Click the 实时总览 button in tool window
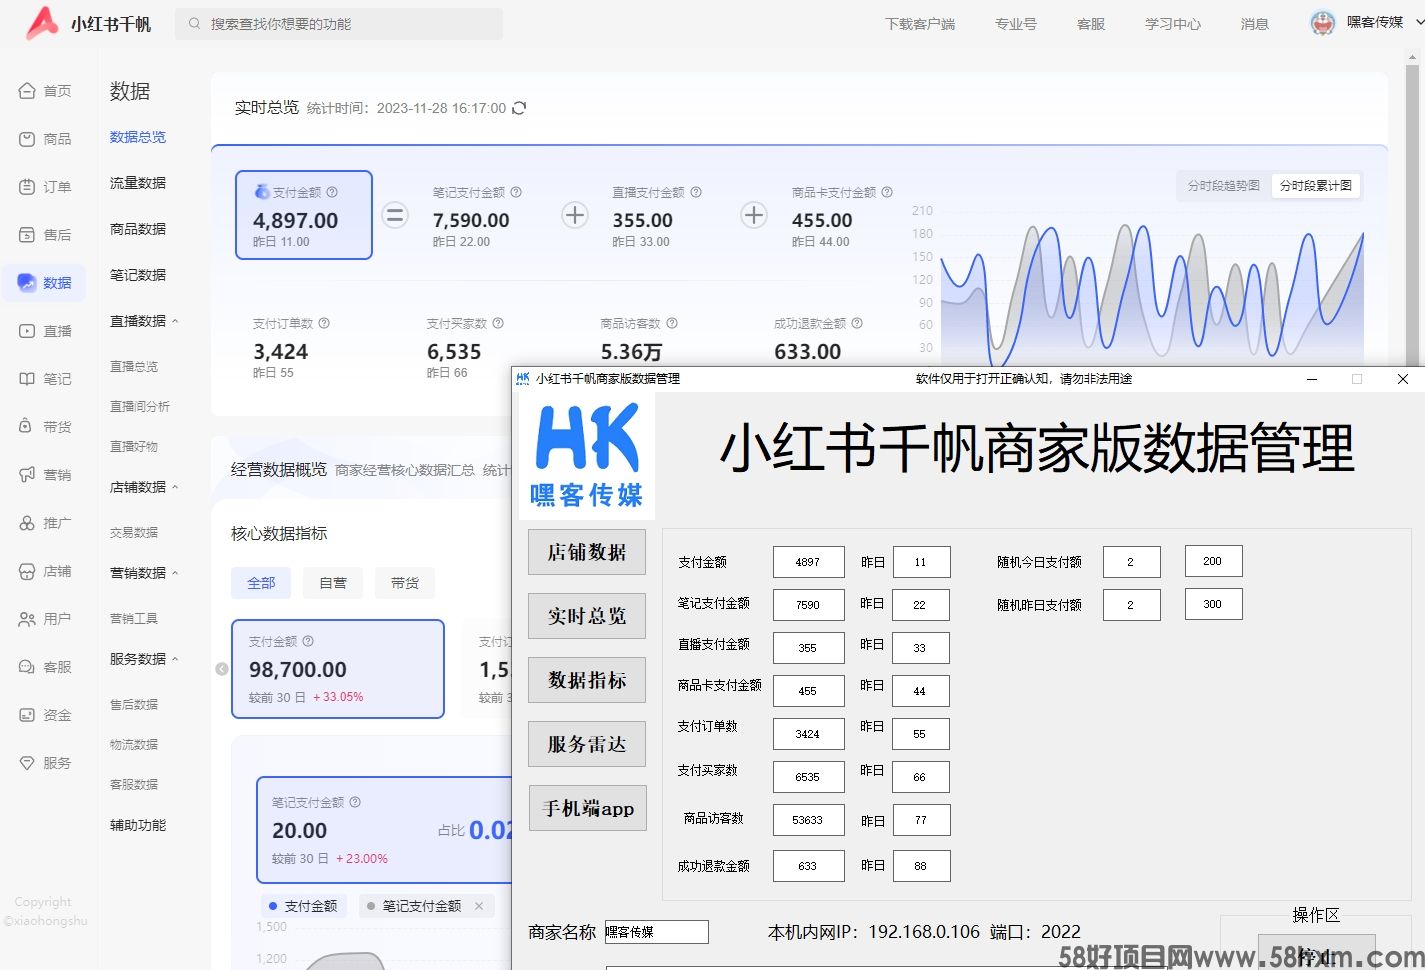The image size is (1425, 970). (587, 616)
